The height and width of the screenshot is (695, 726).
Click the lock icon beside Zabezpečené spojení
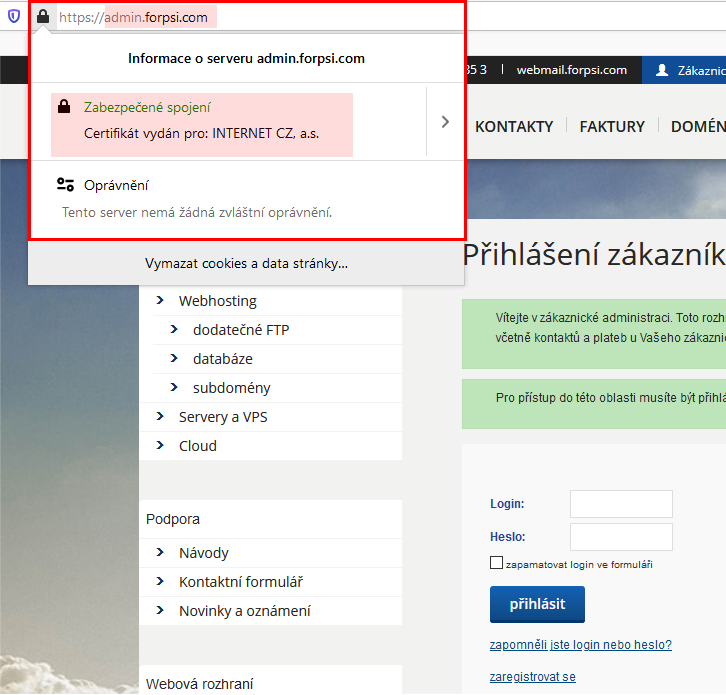pos(64,106)
